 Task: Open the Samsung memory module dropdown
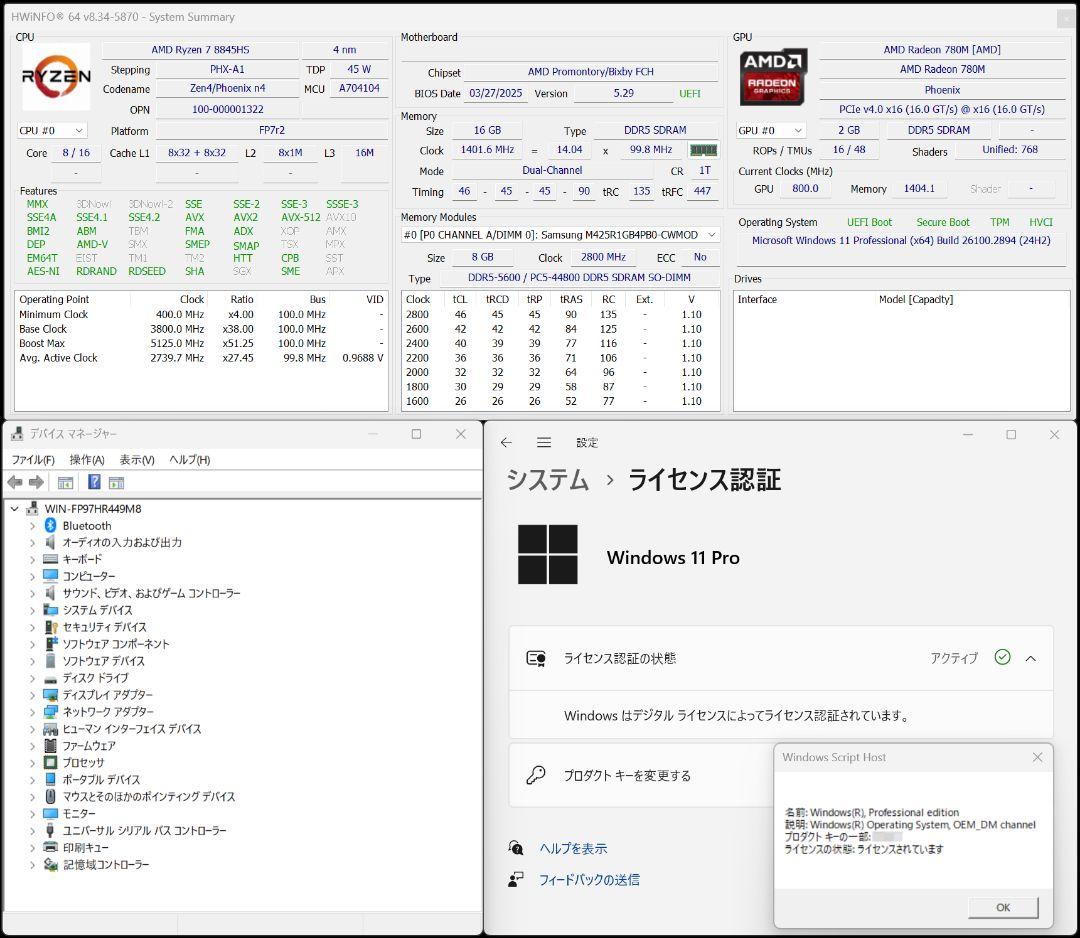pos(712,235)
